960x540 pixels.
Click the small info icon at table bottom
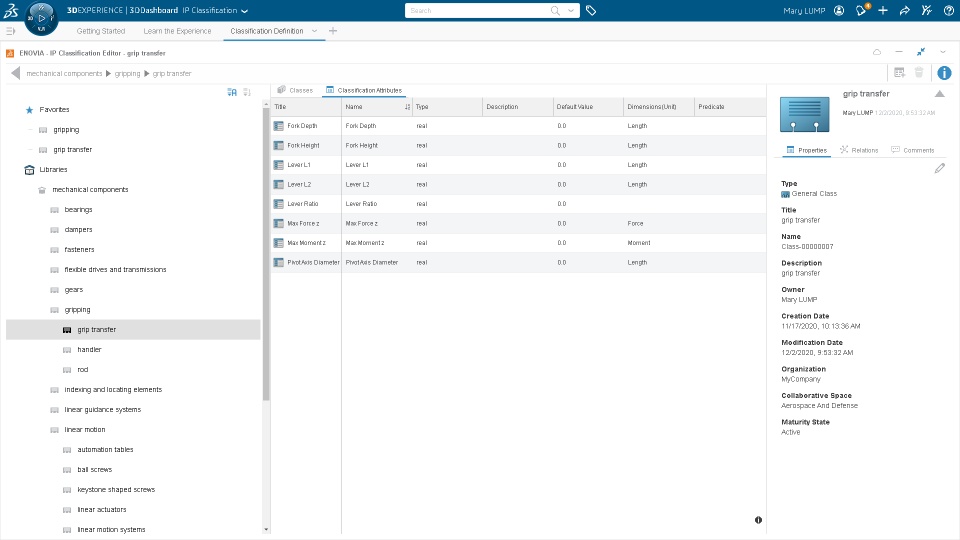click(x=758, y=520)
